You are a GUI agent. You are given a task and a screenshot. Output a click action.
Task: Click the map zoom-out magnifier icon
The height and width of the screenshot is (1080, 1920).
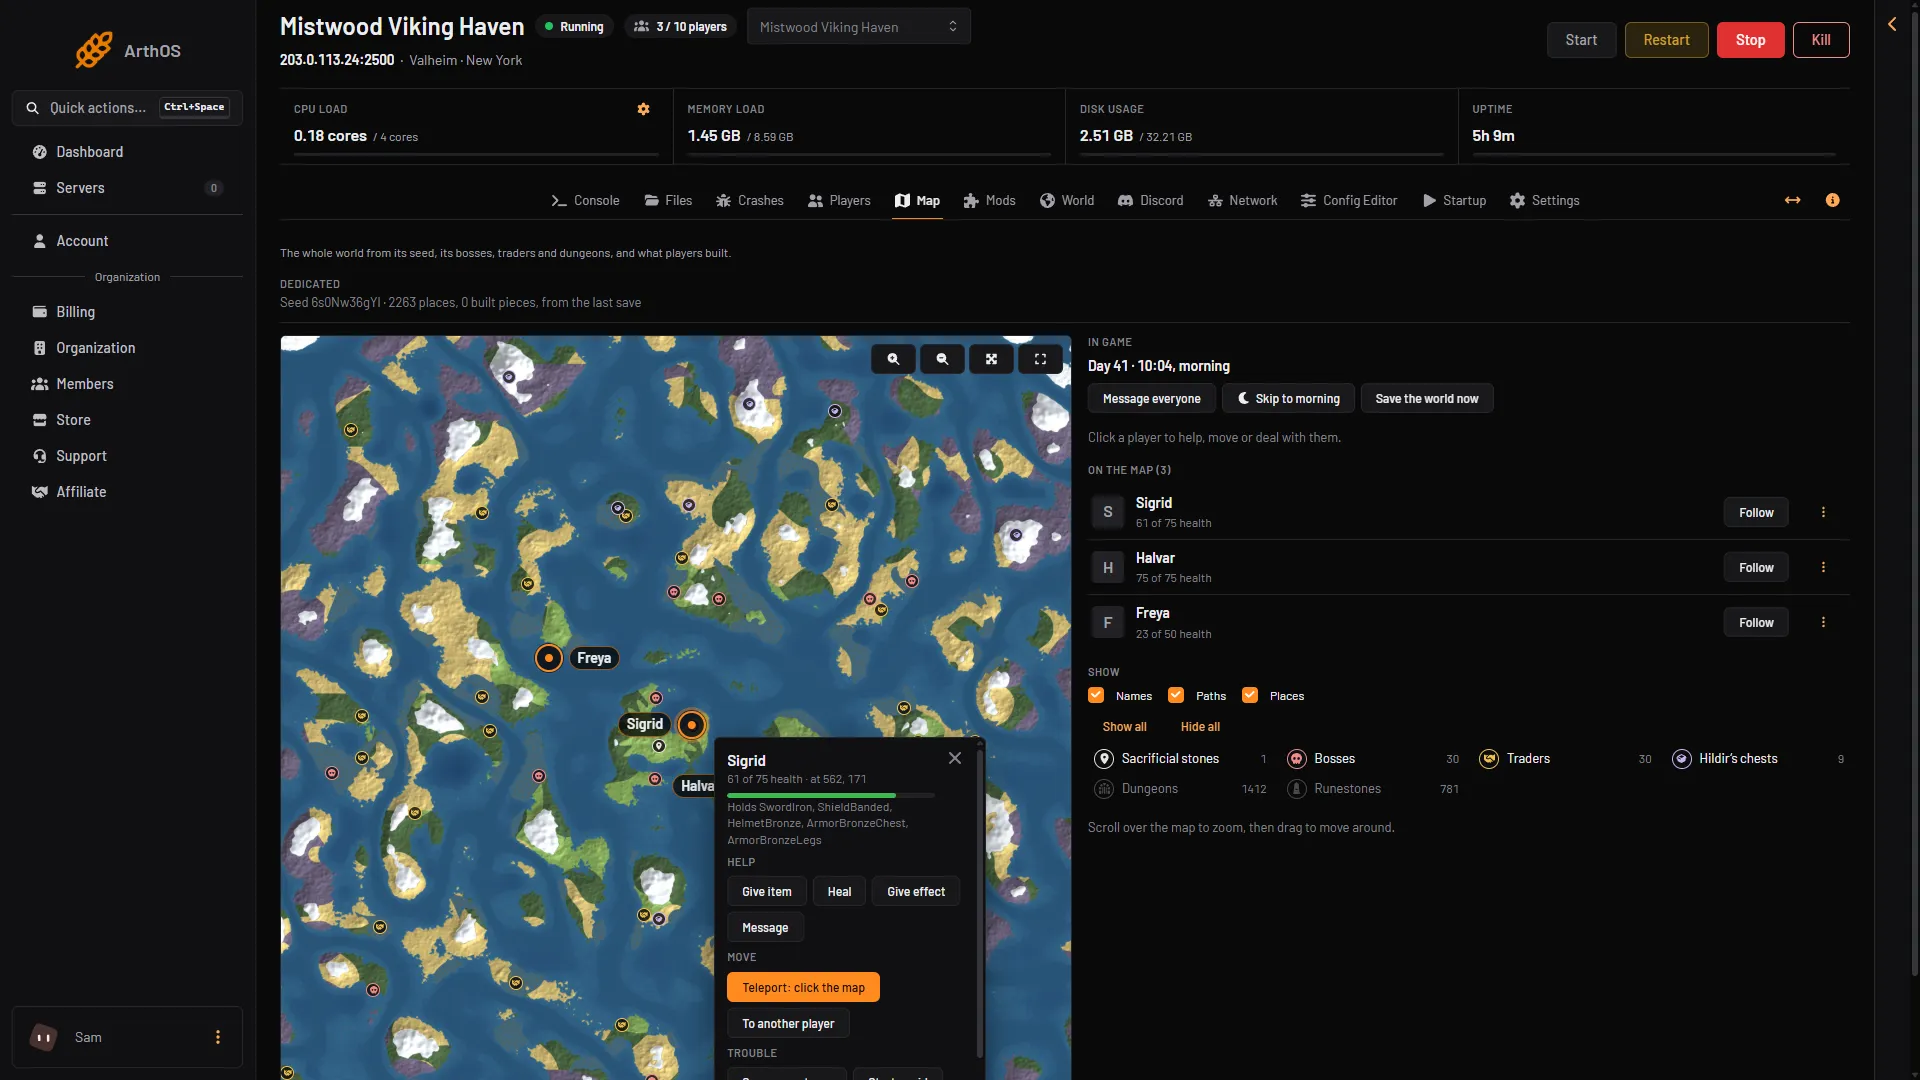tap(942, 359)
